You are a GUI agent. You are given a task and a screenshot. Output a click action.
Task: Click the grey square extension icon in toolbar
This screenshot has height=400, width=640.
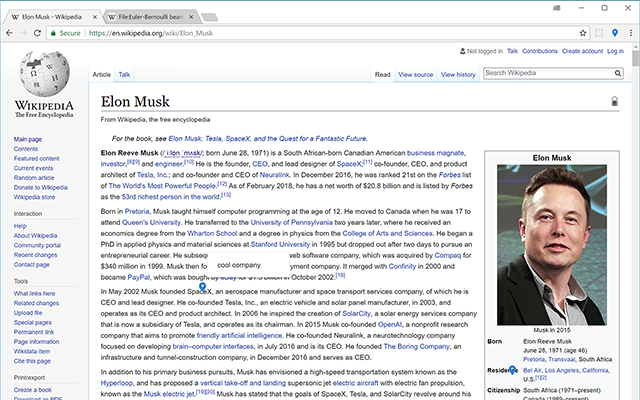[x=599, y=33]
